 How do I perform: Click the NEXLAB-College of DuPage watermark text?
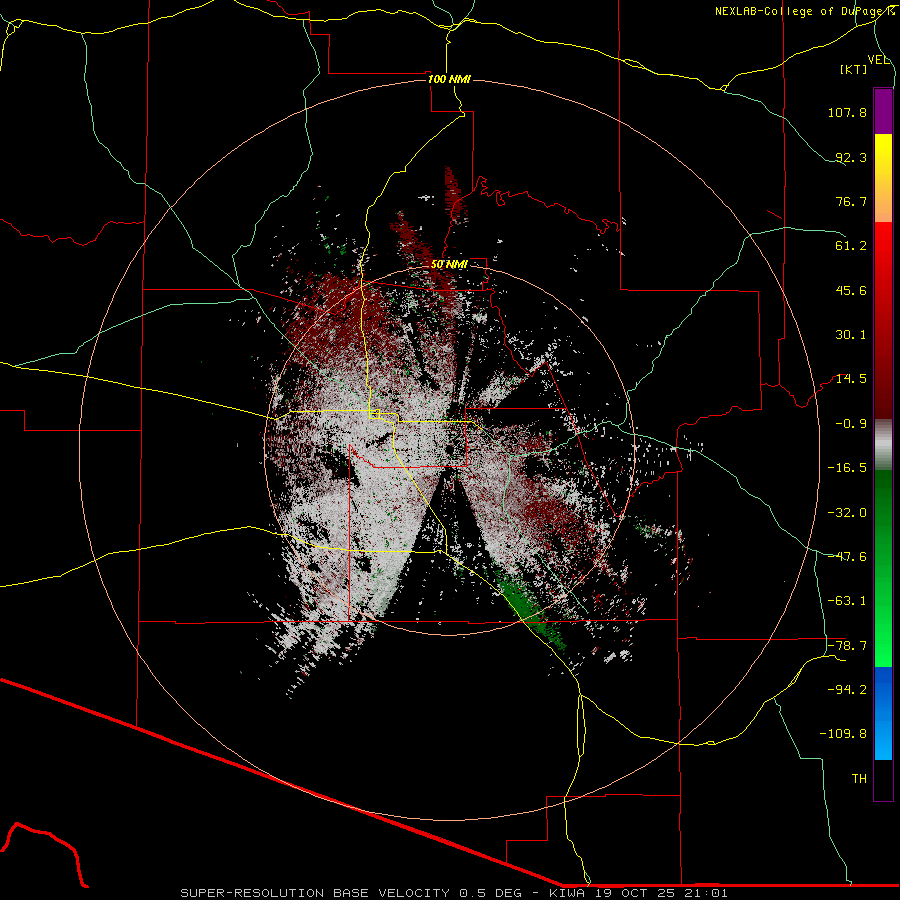click(804, 11)
